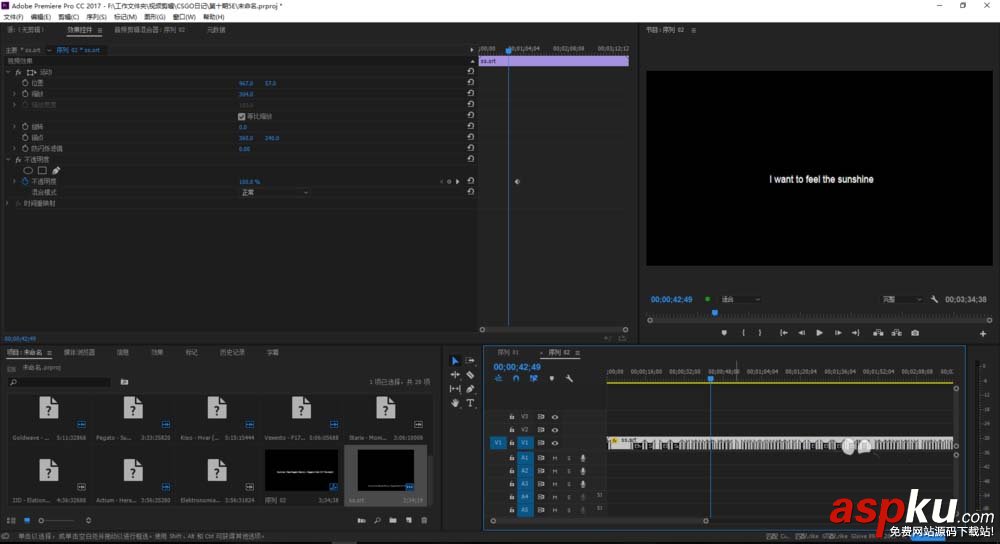1000x544 pixels.
Task: Click Export Frame camera icon
Action: point(915,333)
